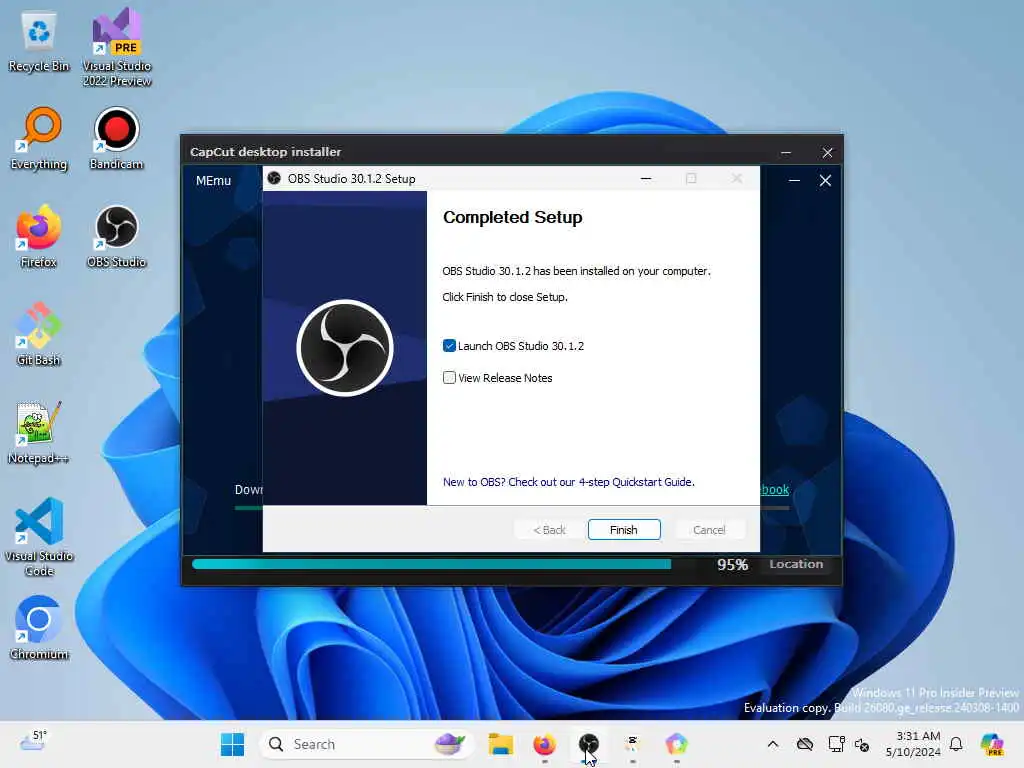Open the notification bell in system tray

pos(956,744)
